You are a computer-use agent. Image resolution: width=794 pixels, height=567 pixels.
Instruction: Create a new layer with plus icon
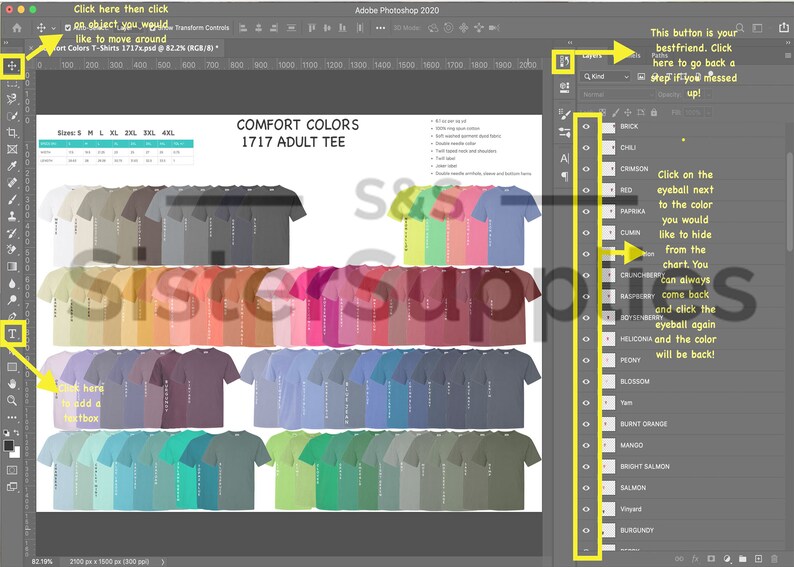pyautogui.click(x=758, y=559)
